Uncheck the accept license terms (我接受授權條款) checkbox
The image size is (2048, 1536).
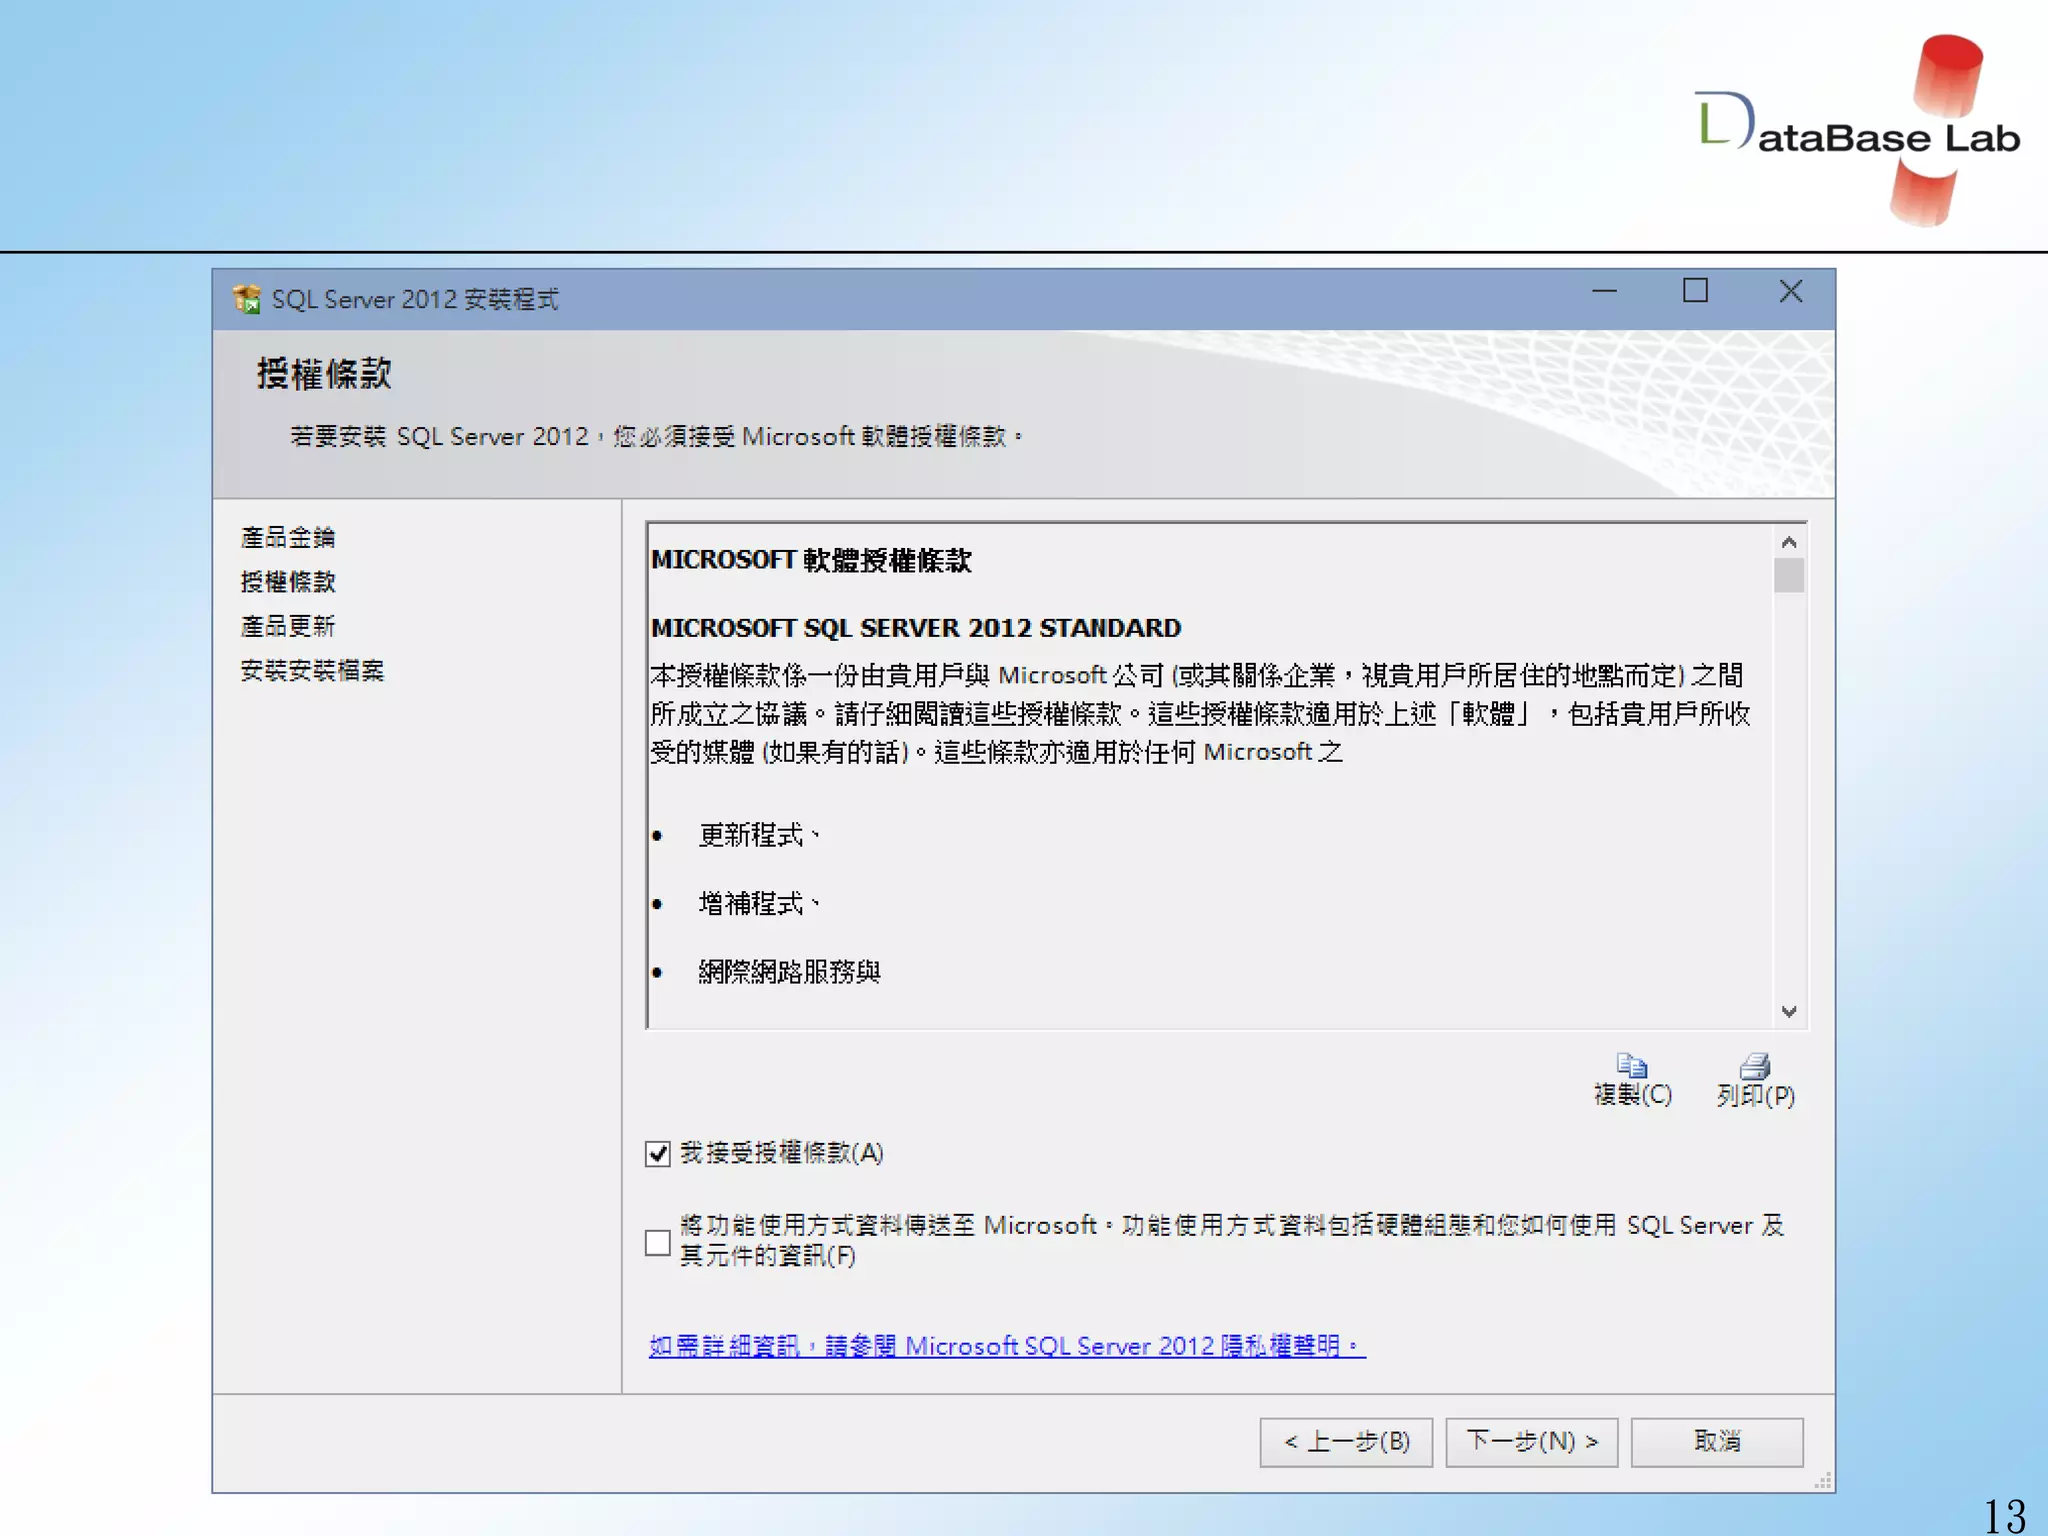click(x=658, y=1154)
